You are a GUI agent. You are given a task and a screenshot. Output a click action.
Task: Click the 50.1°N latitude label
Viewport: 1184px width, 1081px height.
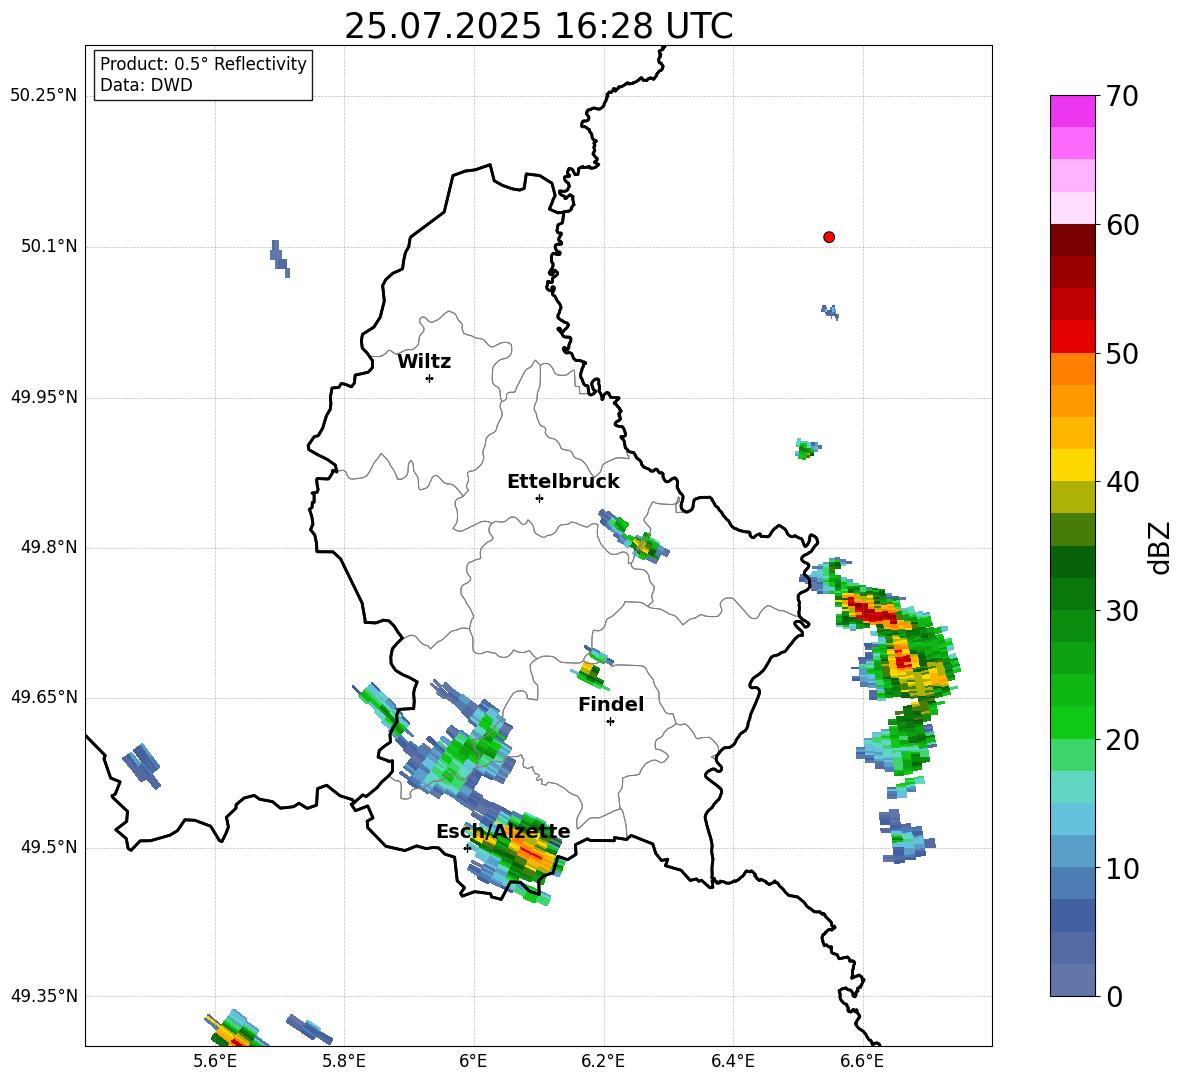49,247
